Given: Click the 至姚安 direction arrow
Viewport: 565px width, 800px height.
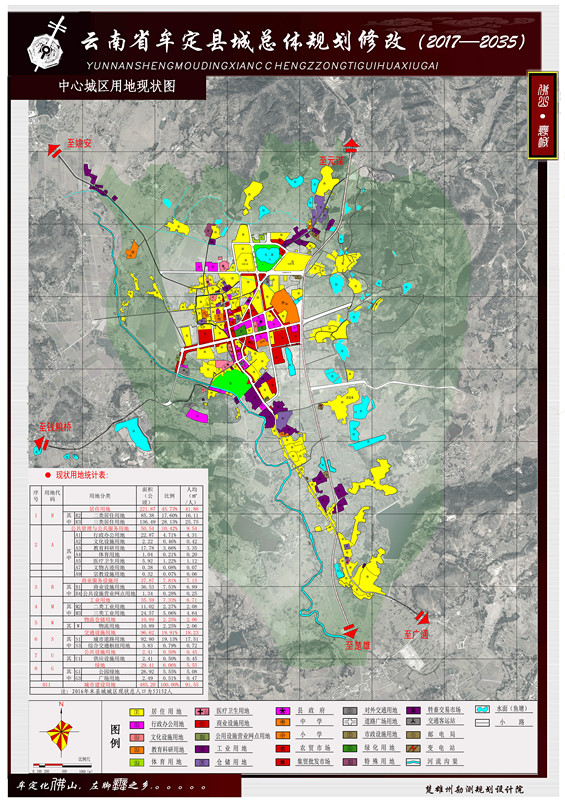Looking at the screenshot, I should [x=54, y=151].
